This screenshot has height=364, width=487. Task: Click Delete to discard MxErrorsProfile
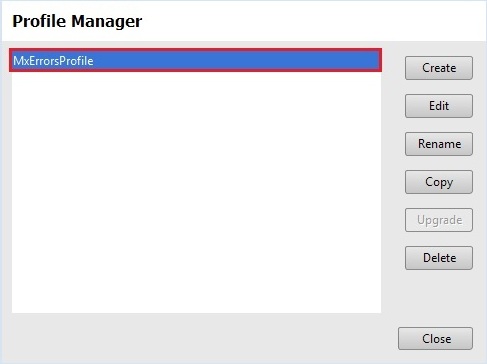(439, 258)
